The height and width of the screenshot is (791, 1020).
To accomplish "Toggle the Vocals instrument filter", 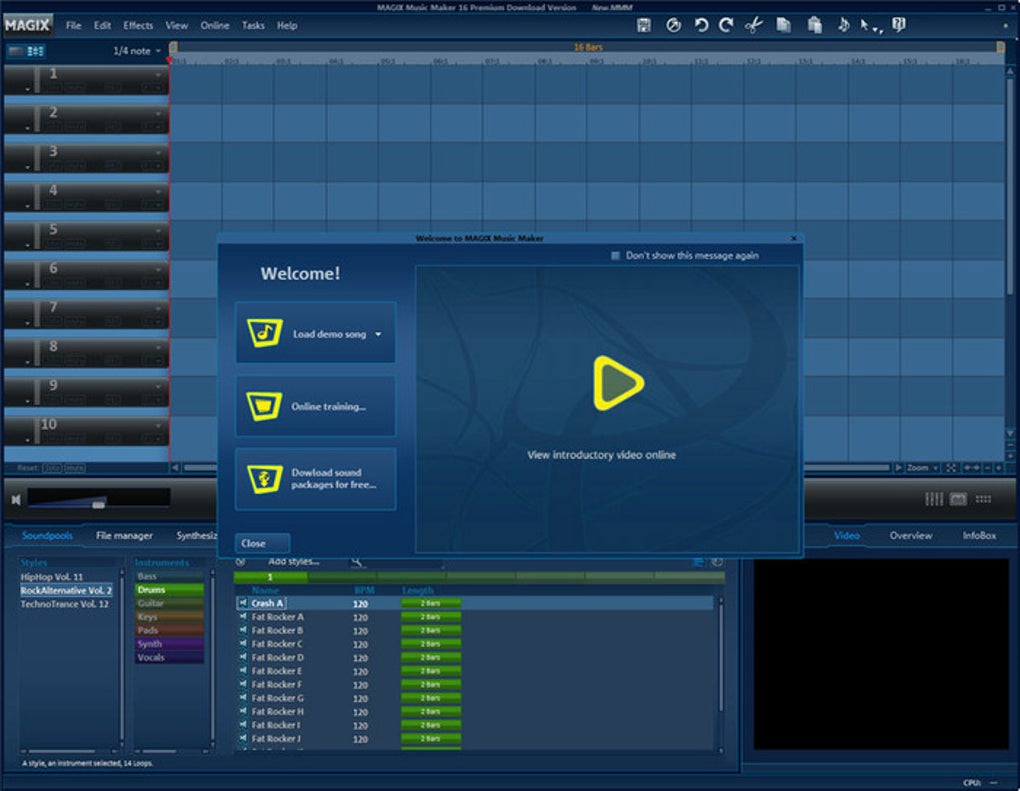I will tap(169, 658).
